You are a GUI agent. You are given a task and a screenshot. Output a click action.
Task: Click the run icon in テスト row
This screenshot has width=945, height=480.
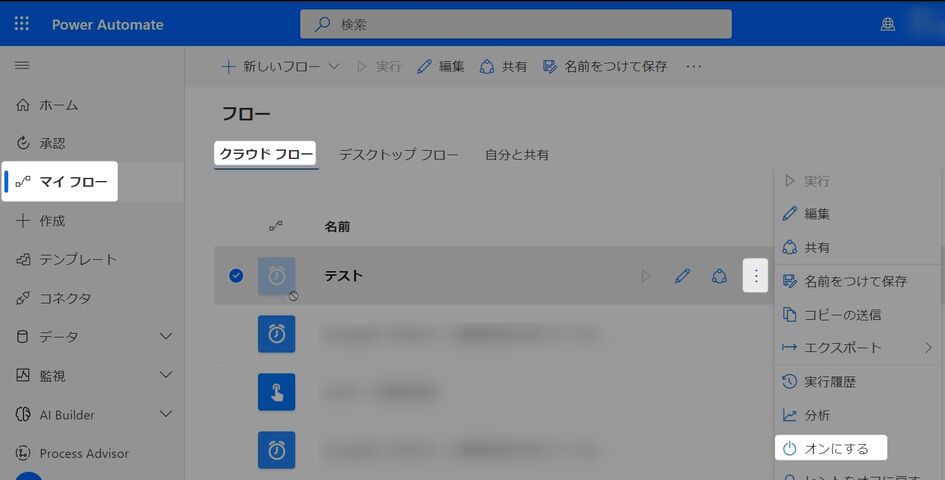coord(645,276)
